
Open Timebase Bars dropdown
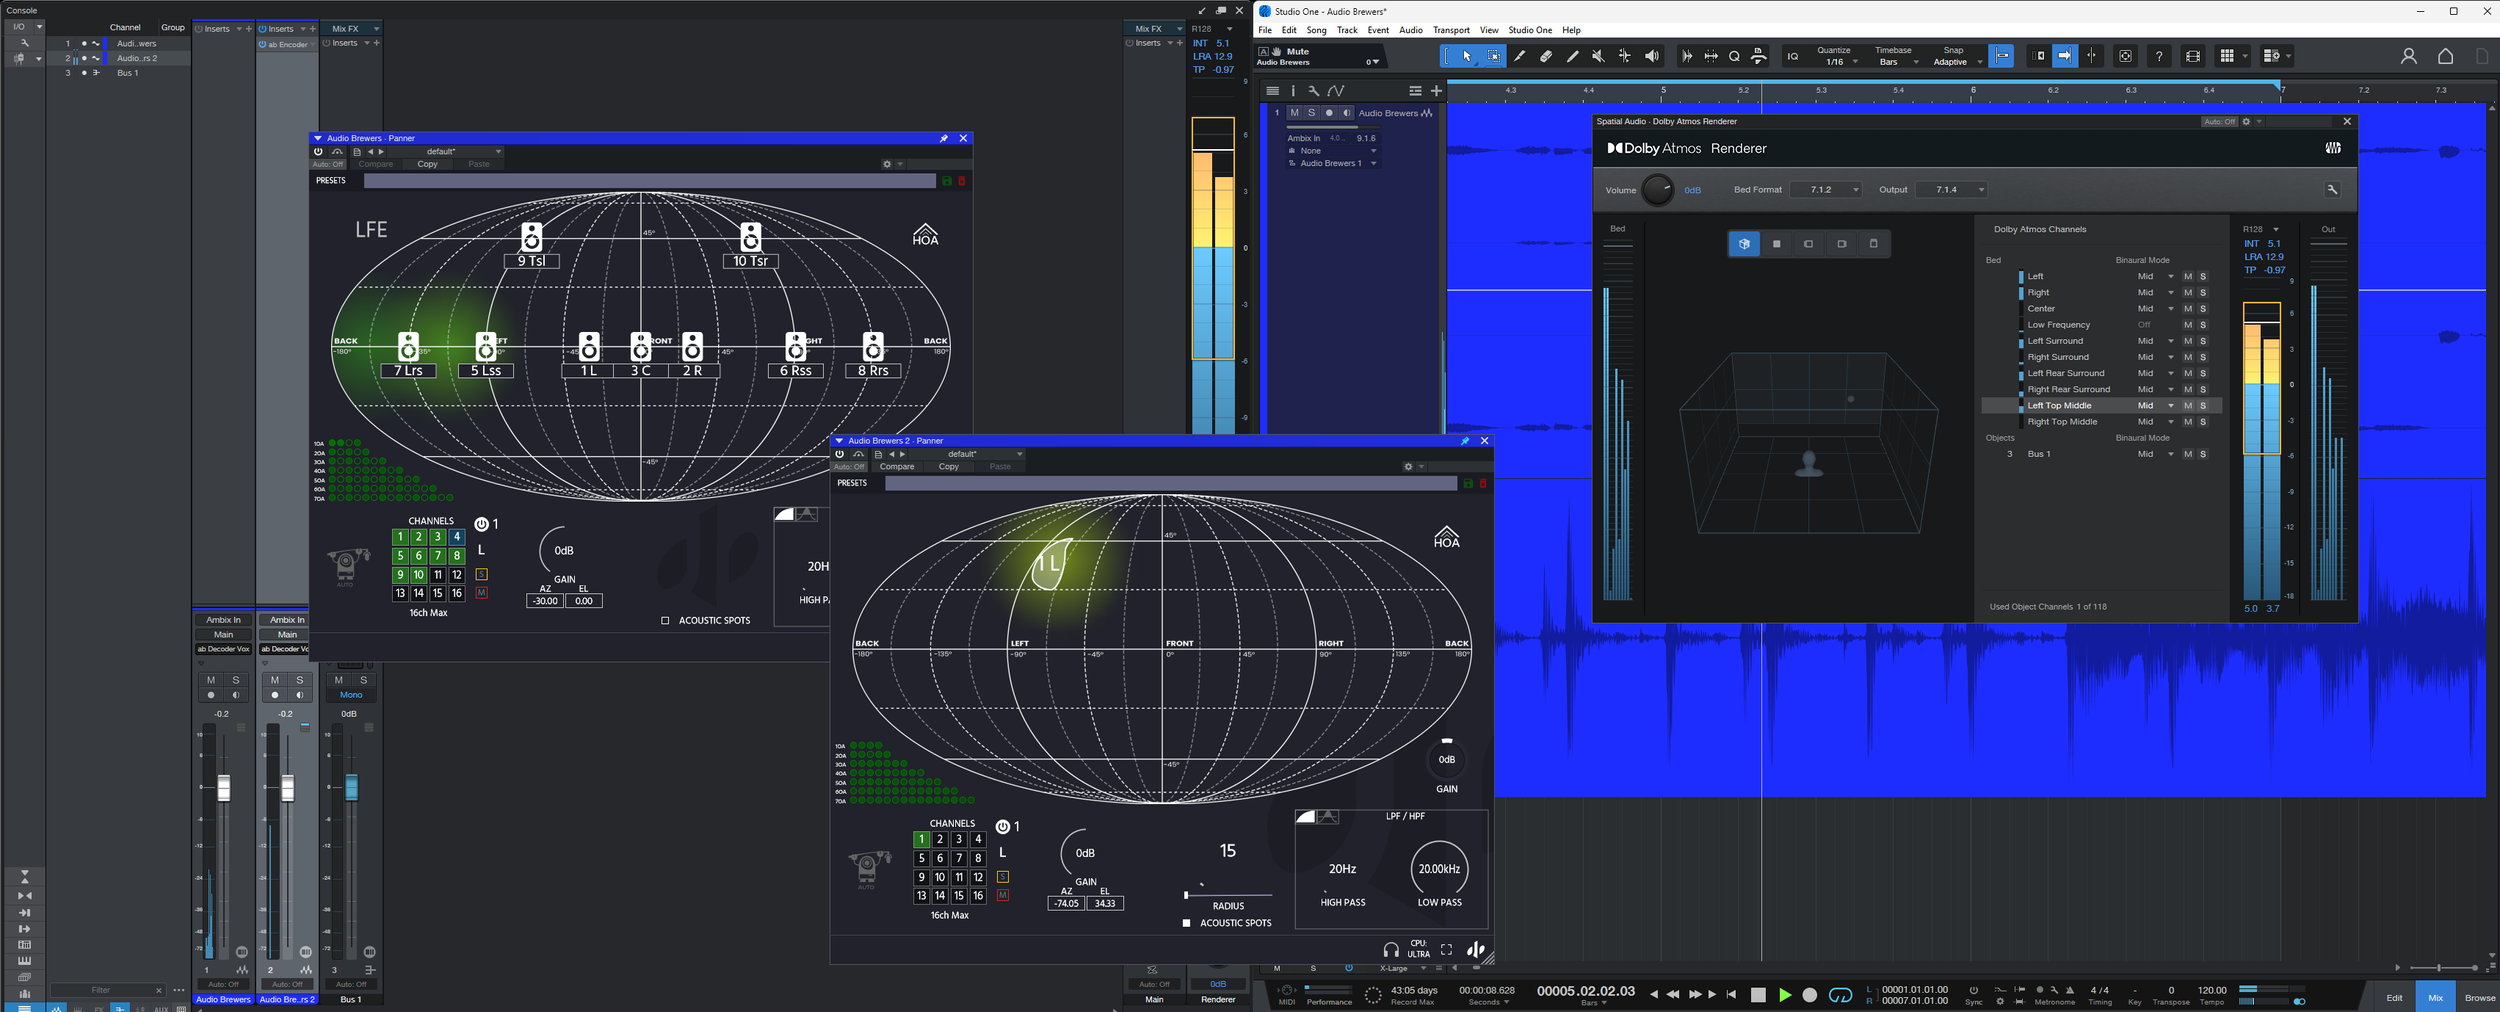click(x=1897, y=62)
